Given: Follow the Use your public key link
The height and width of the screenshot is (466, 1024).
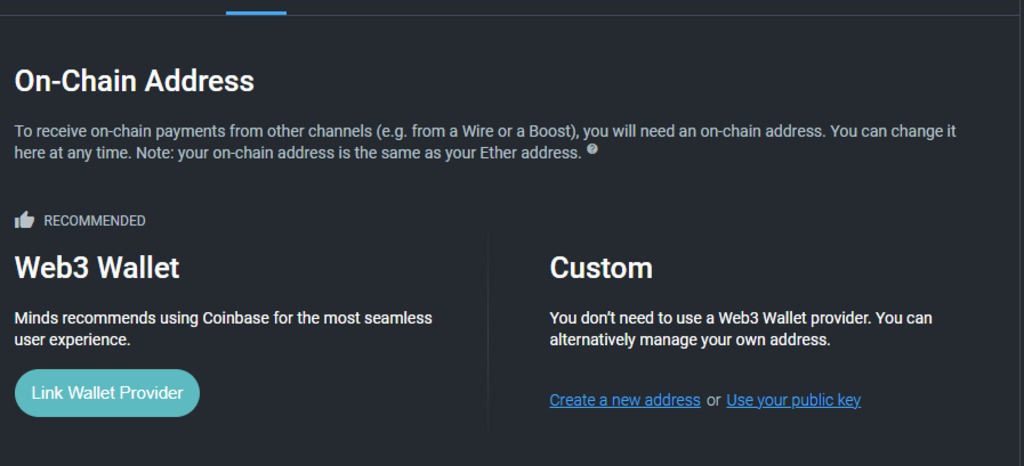Looking at the screenshot, I should 793,400.
